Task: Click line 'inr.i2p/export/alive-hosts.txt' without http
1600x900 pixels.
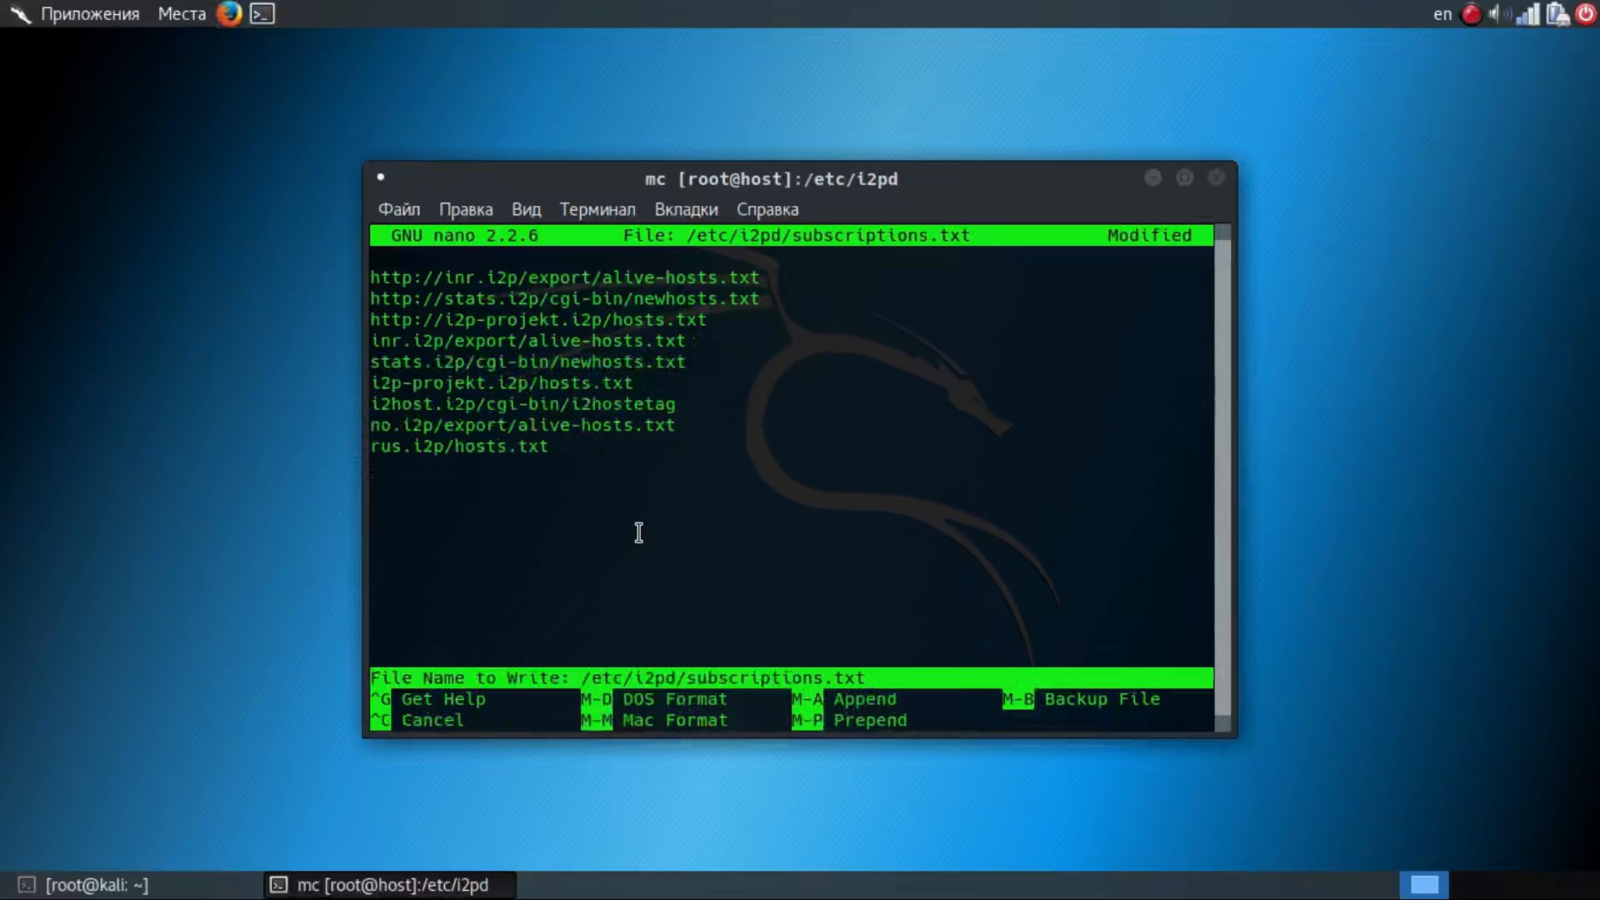Action: tap(528, 341)
